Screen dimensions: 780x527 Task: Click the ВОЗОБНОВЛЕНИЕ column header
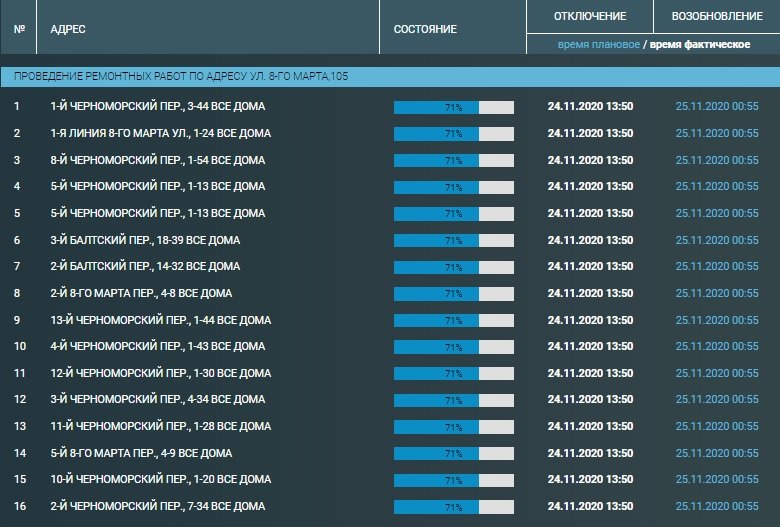pos(717,16)
